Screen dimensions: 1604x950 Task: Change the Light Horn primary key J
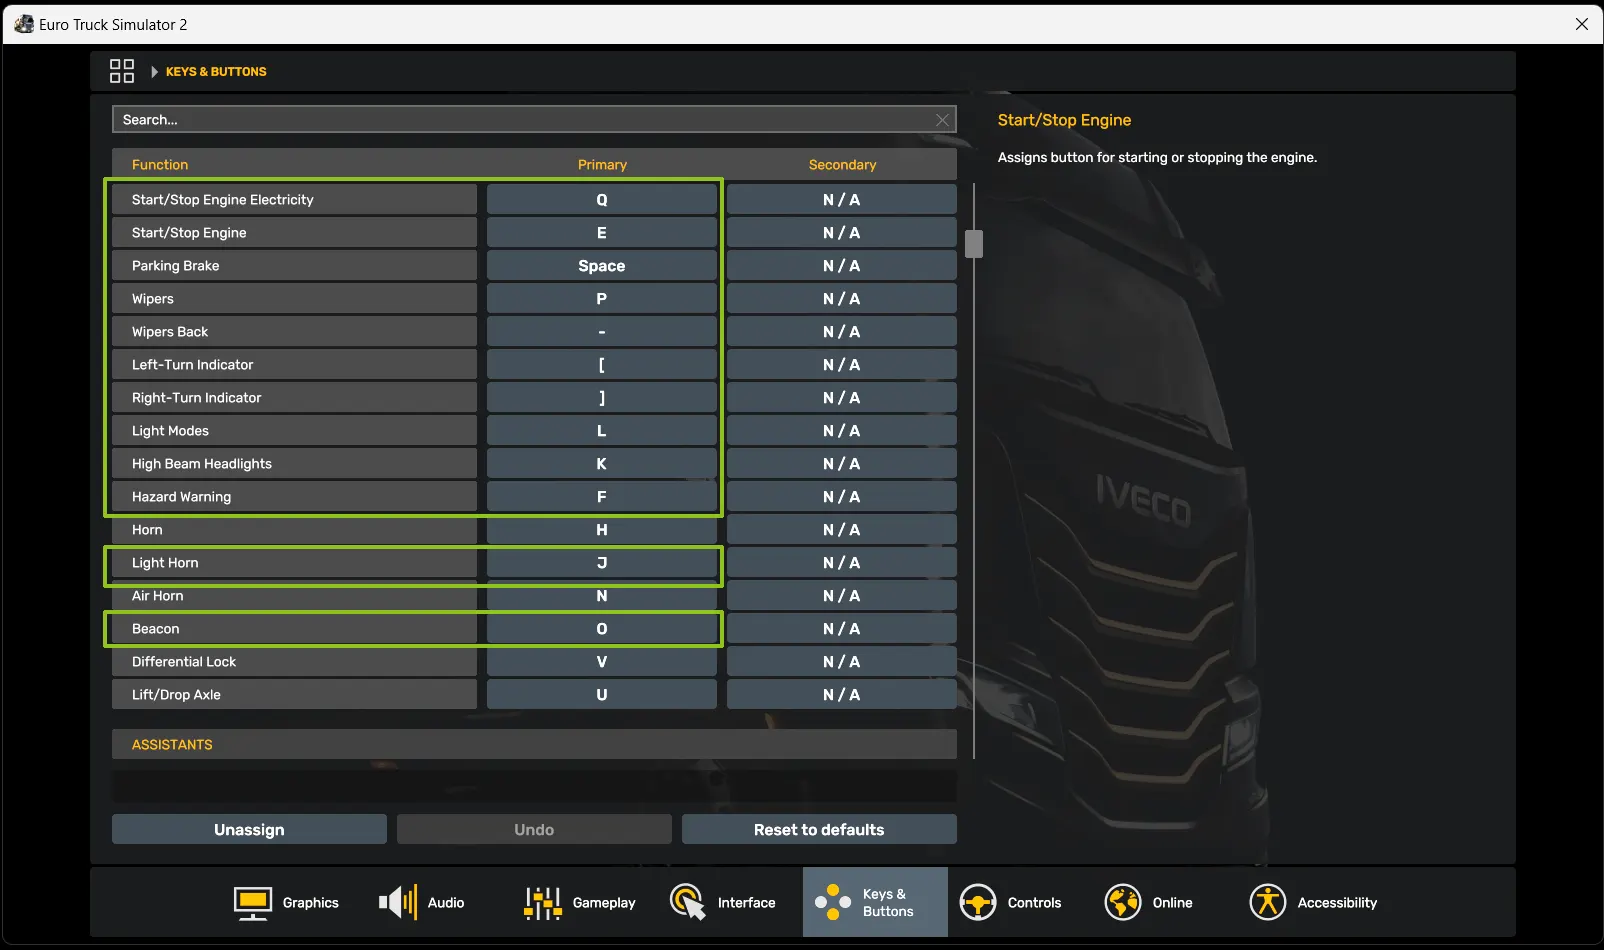602,563
